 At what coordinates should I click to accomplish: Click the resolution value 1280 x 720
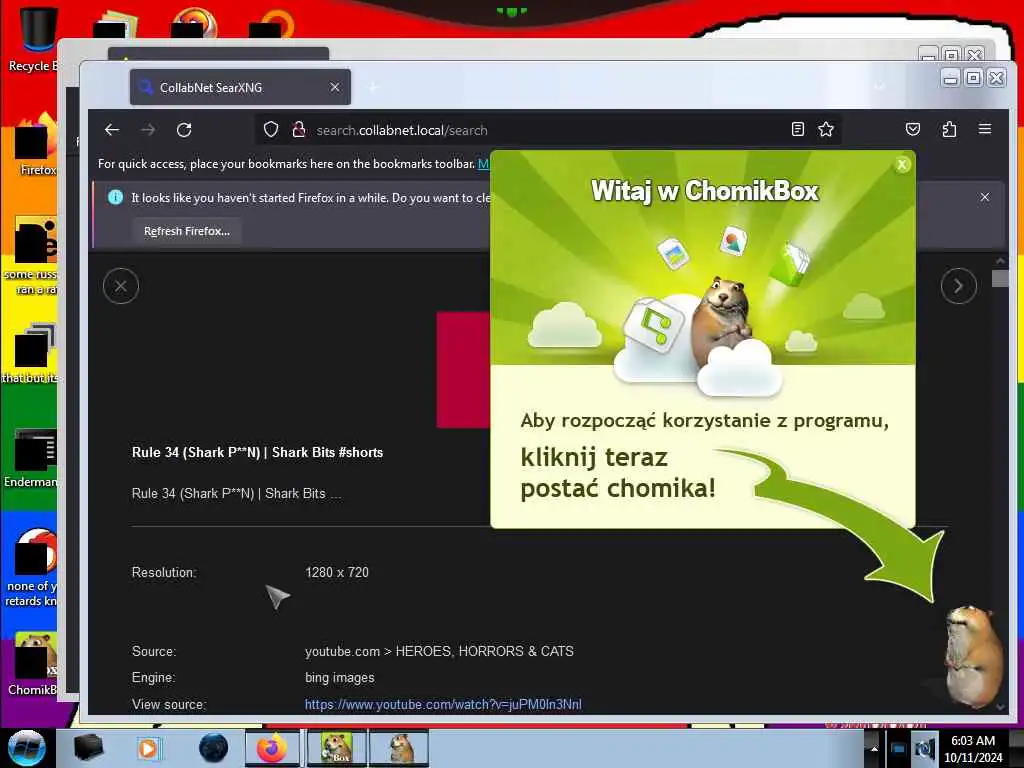[337, 572]
